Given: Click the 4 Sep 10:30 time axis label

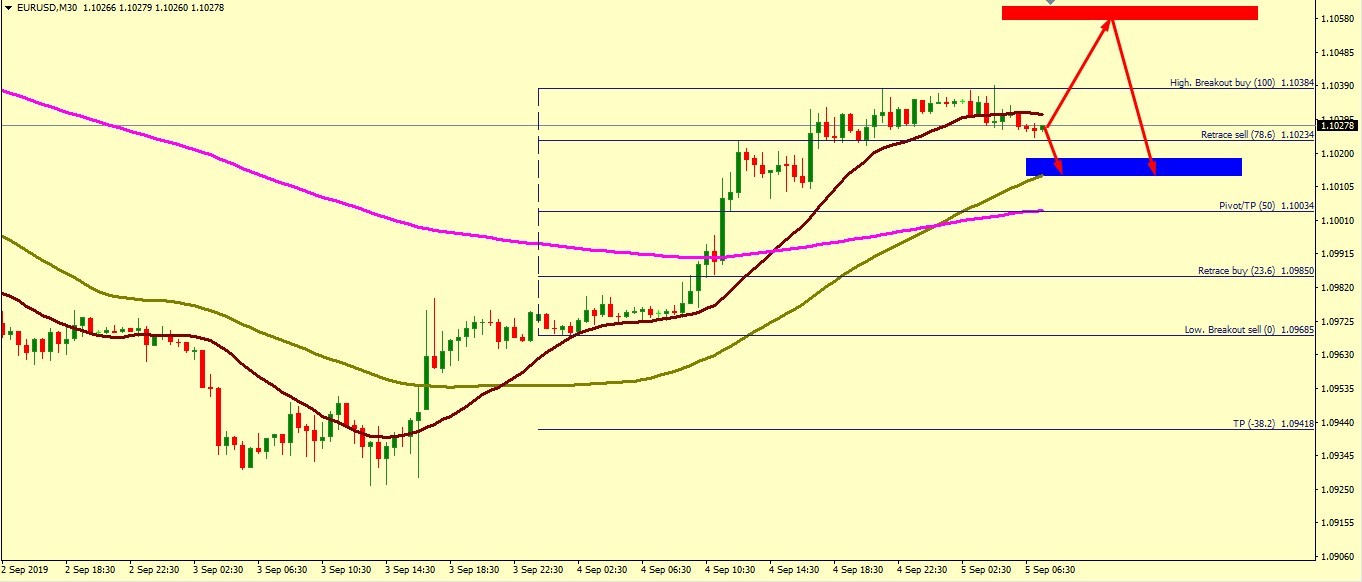Looking at the screenshot, I should (728, 569).
